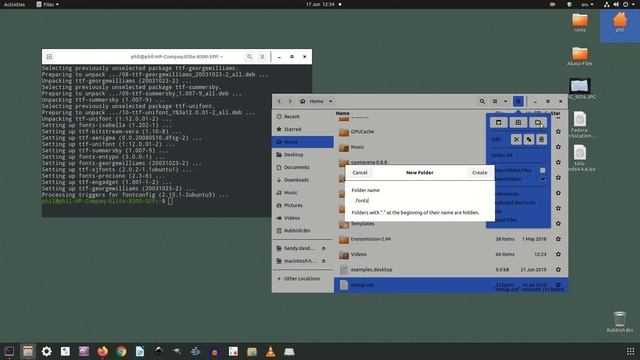Click the Name column header in Files
The height and width of the screenshot is (360, 640).
[x=342, y=113]
